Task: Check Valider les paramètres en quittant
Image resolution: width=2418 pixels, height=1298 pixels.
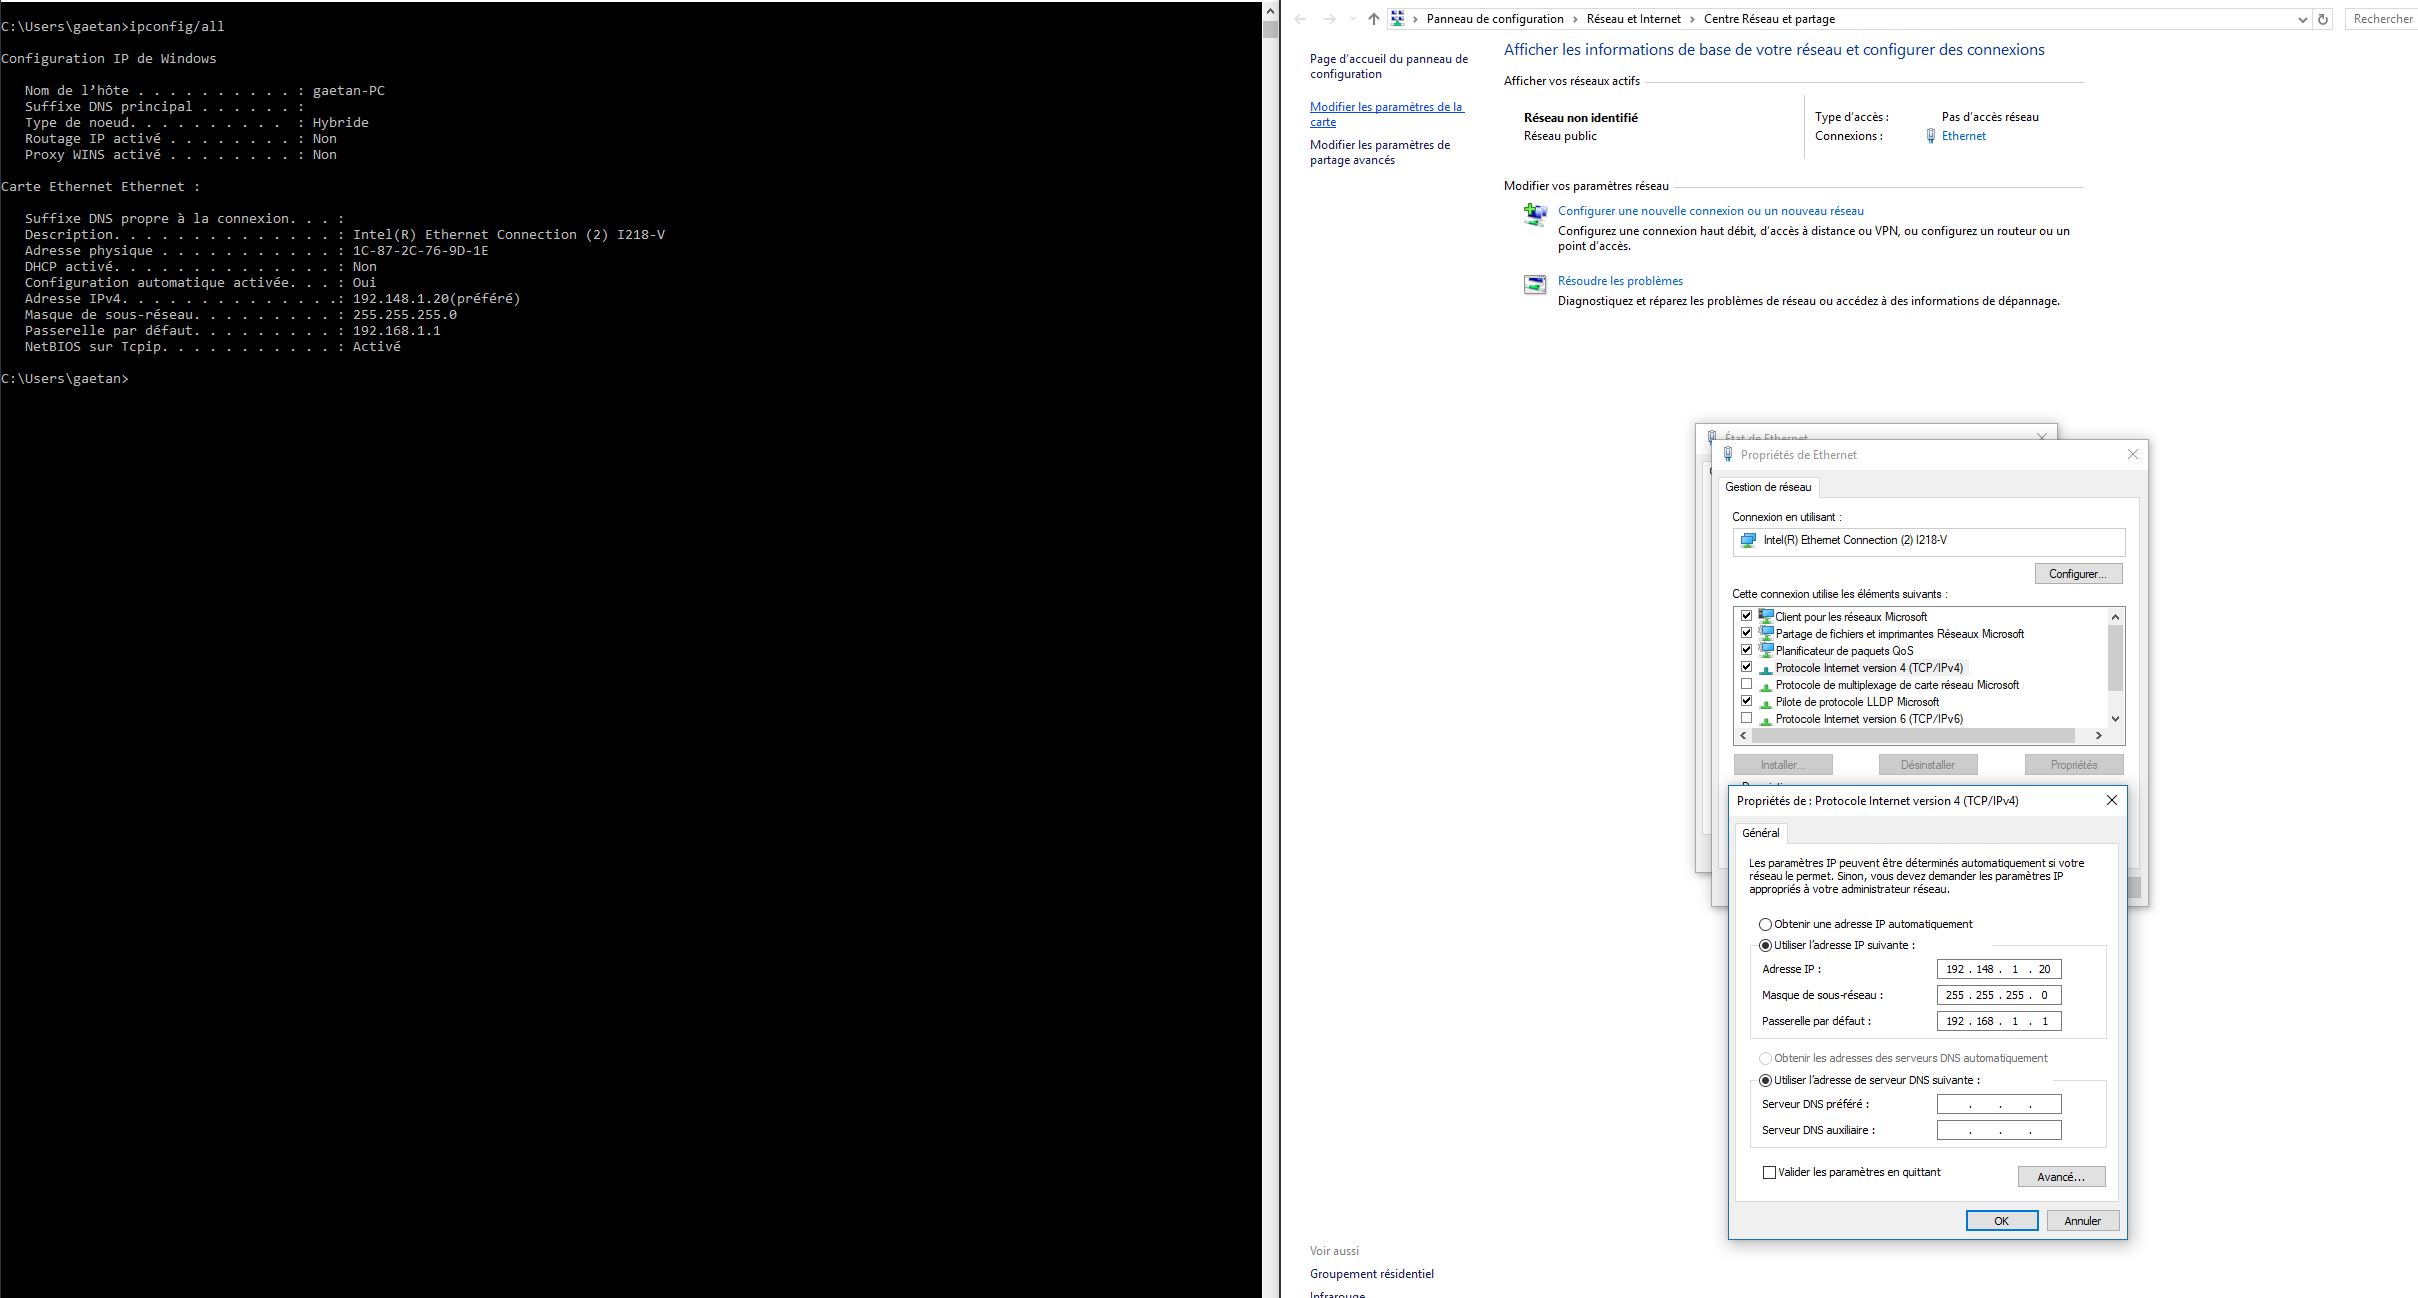Action: pos(1769,1172)
